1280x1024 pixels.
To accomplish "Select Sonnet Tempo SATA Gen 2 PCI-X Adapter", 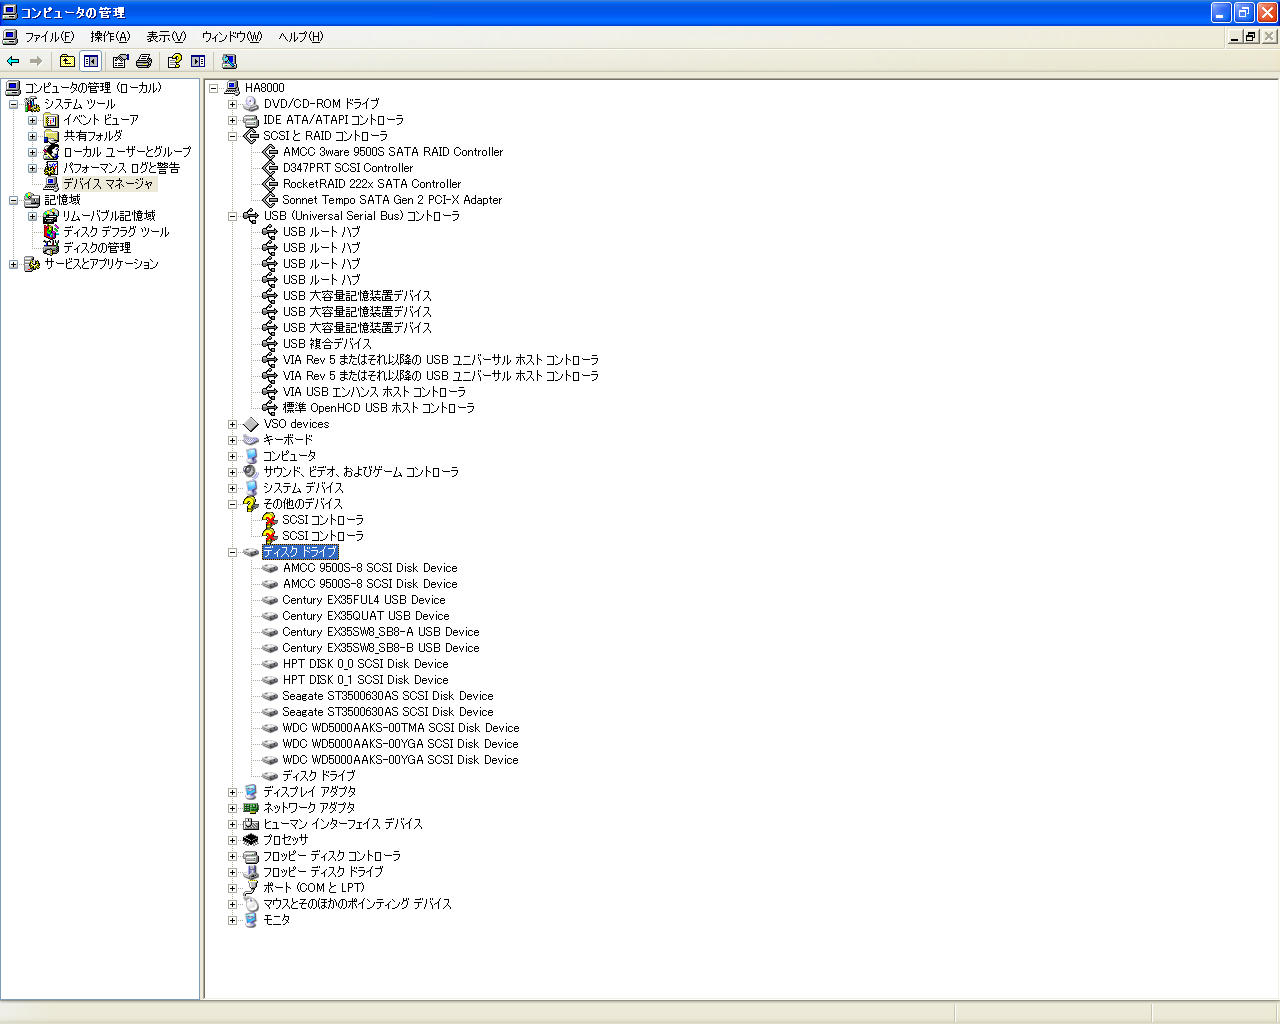I will [x=392, y=200].
